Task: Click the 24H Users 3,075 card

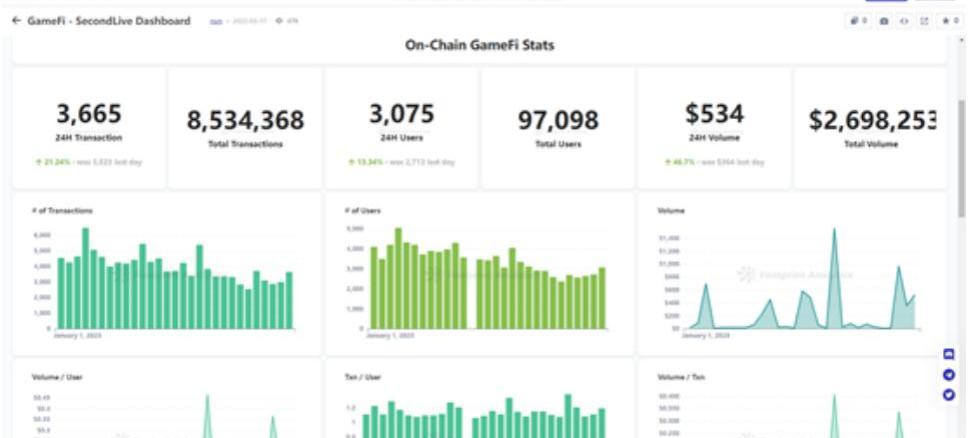Action: 401,128
